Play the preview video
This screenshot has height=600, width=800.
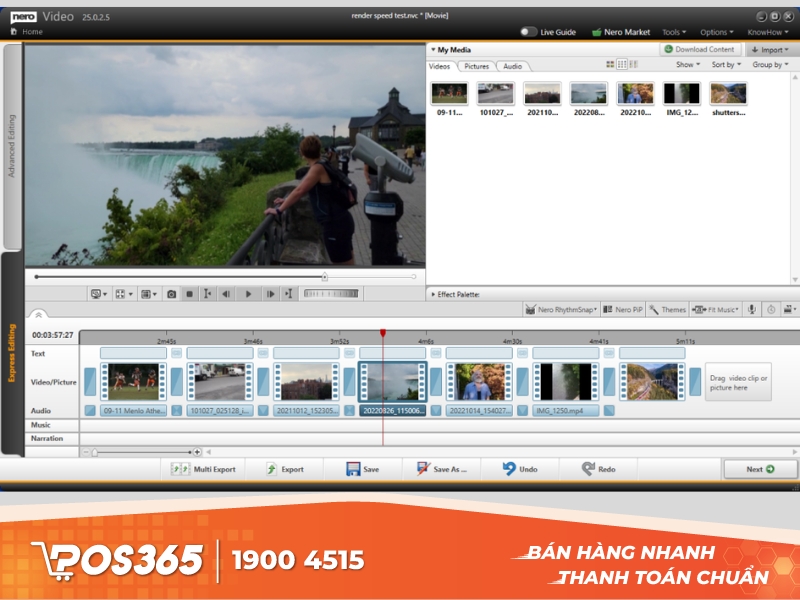tap(248, 294)
